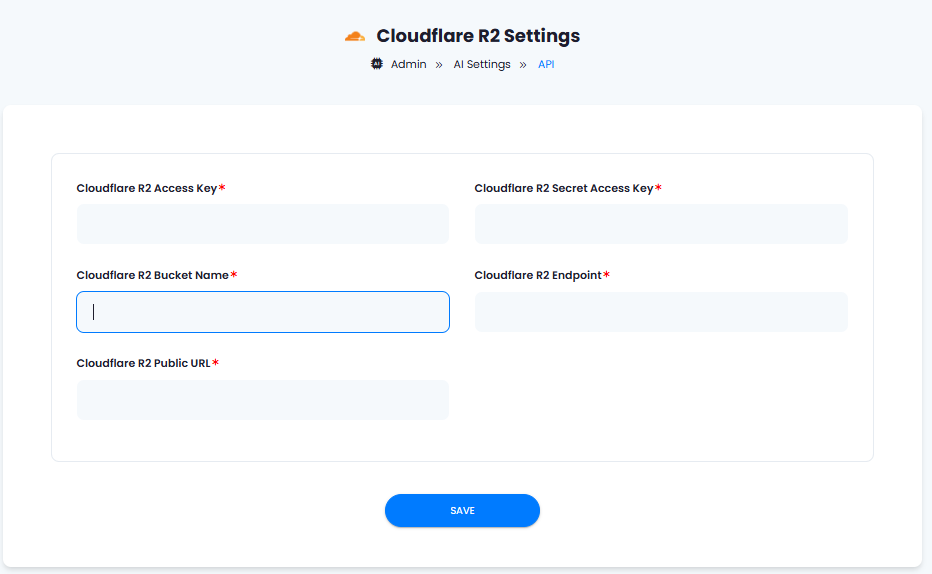Image resolution: width=932 pixels, height=574 pixels.
Task: Click inside the R2 Bucket Name input
Action: point(263,312)
